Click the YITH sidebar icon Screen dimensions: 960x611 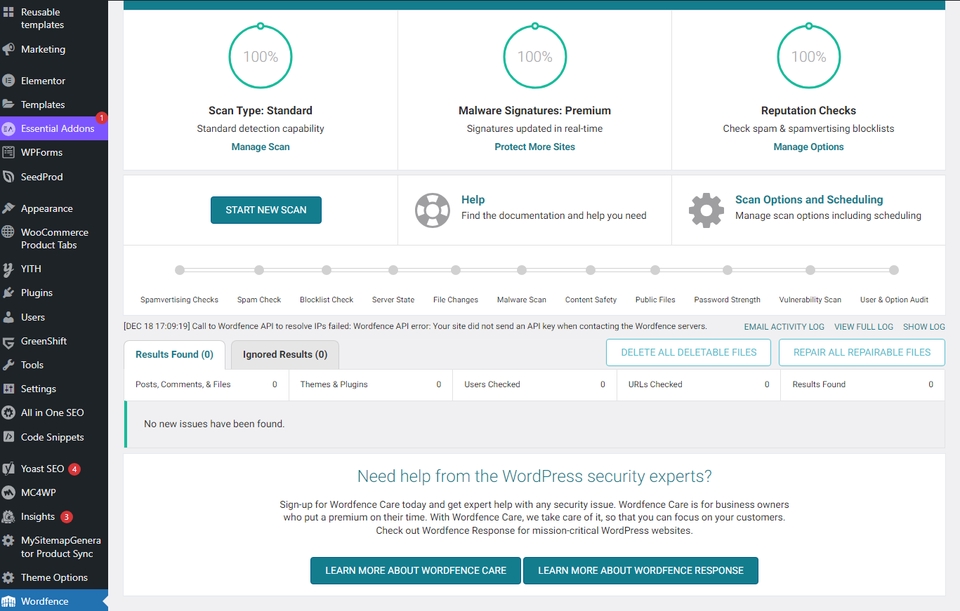[x=8, y=269]
